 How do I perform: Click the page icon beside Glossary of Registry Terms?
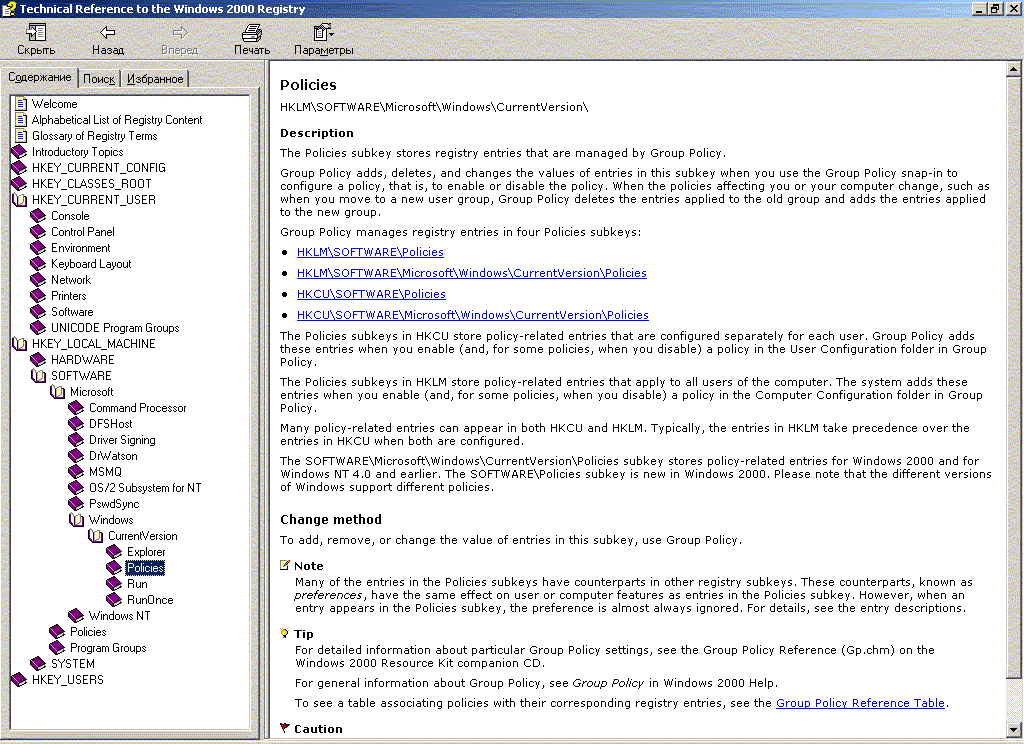pos(22,136)
